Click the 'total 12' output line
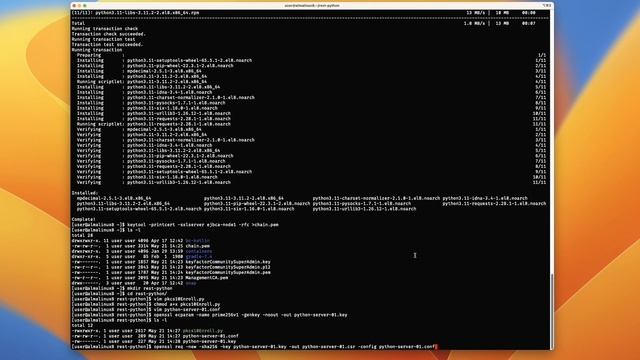This screenshot has height=360, width=640. tap(82, 326)
